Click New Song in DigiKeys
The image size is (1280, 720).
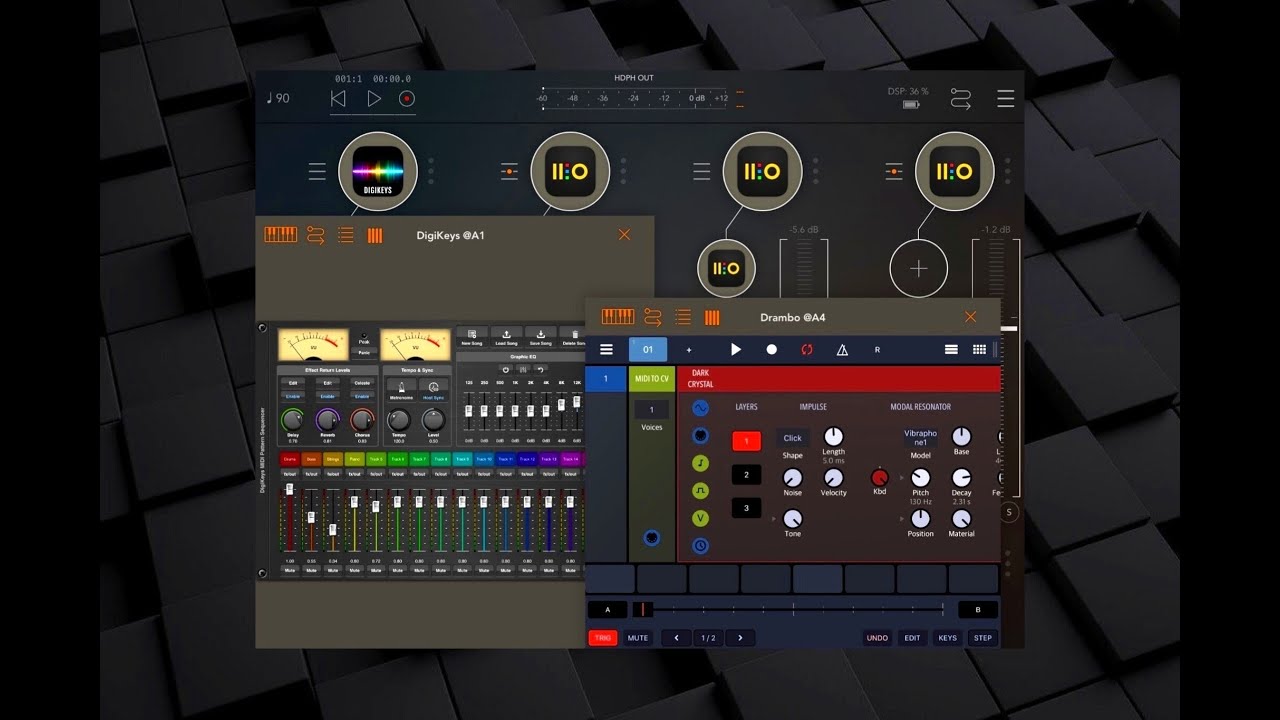click(472, 336)
